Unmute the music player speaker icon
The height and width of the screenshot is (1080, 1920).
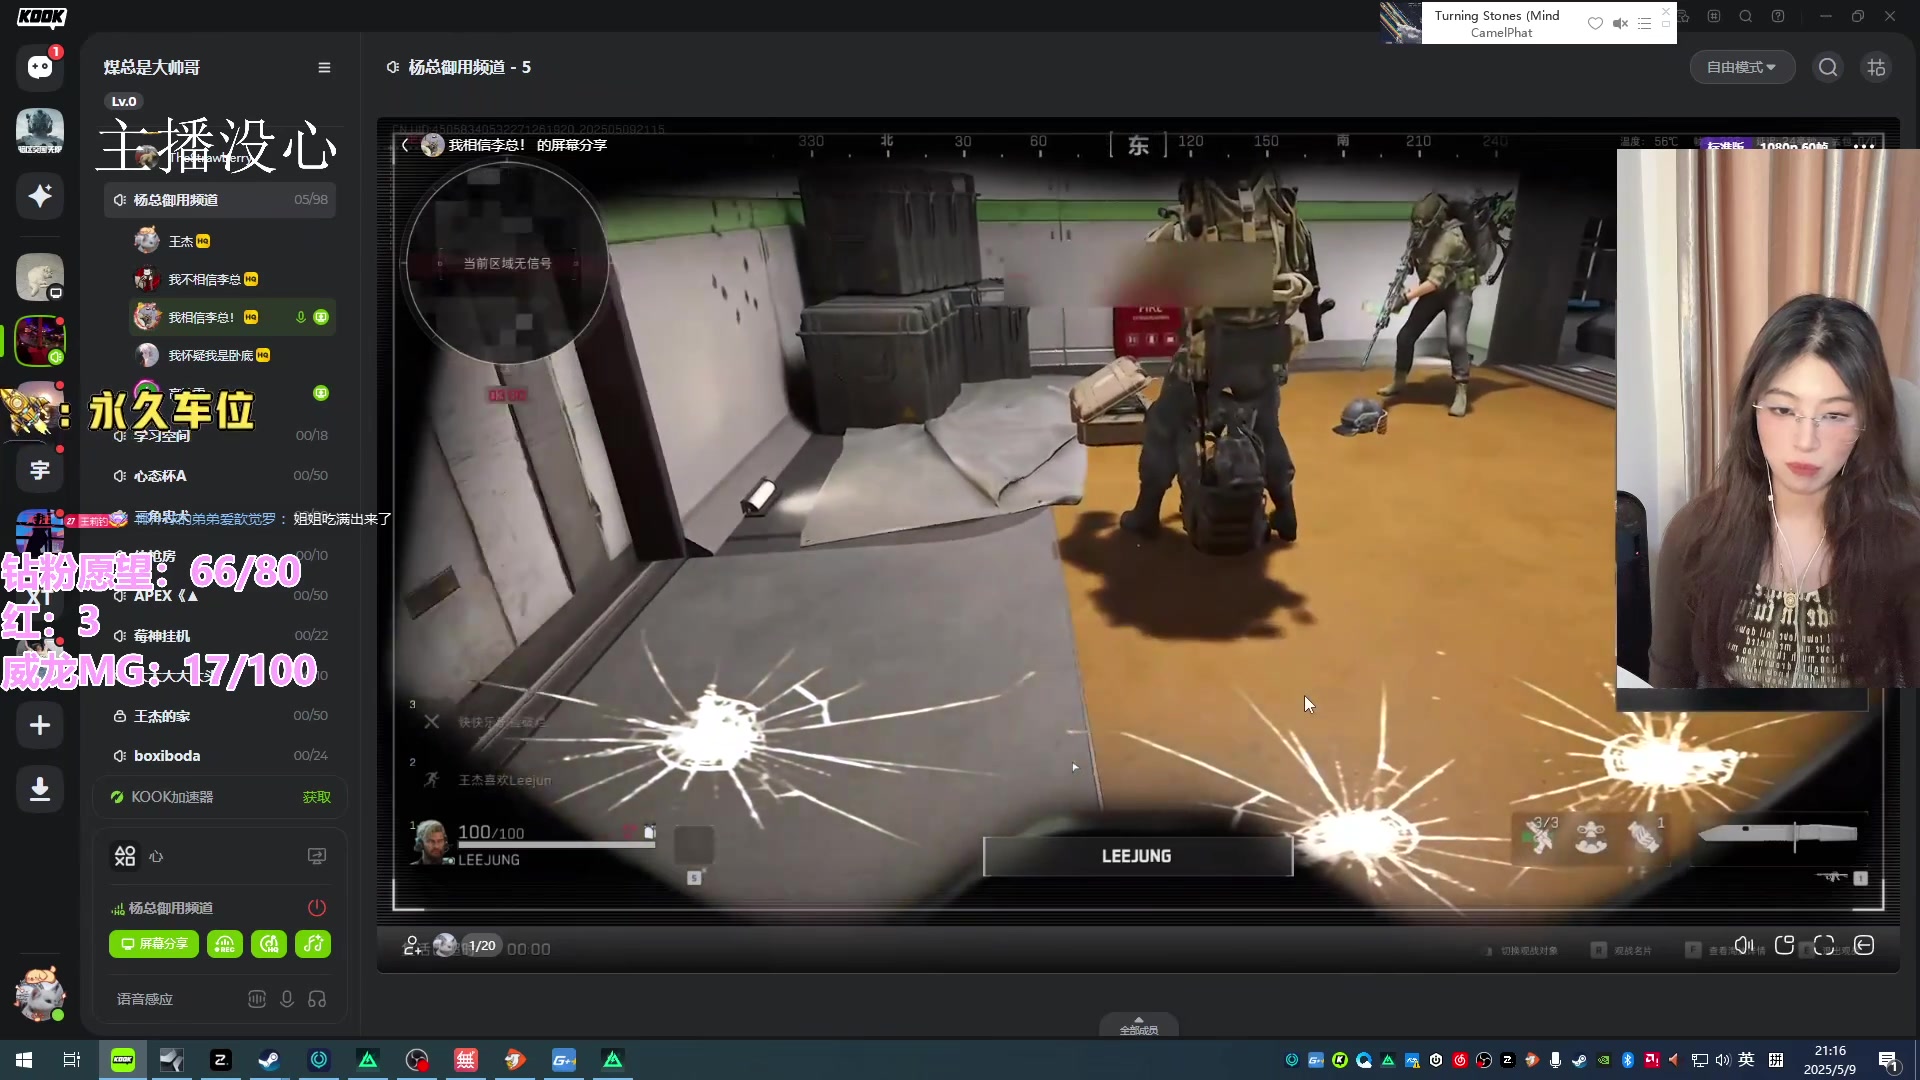[x=1620, y=23]
